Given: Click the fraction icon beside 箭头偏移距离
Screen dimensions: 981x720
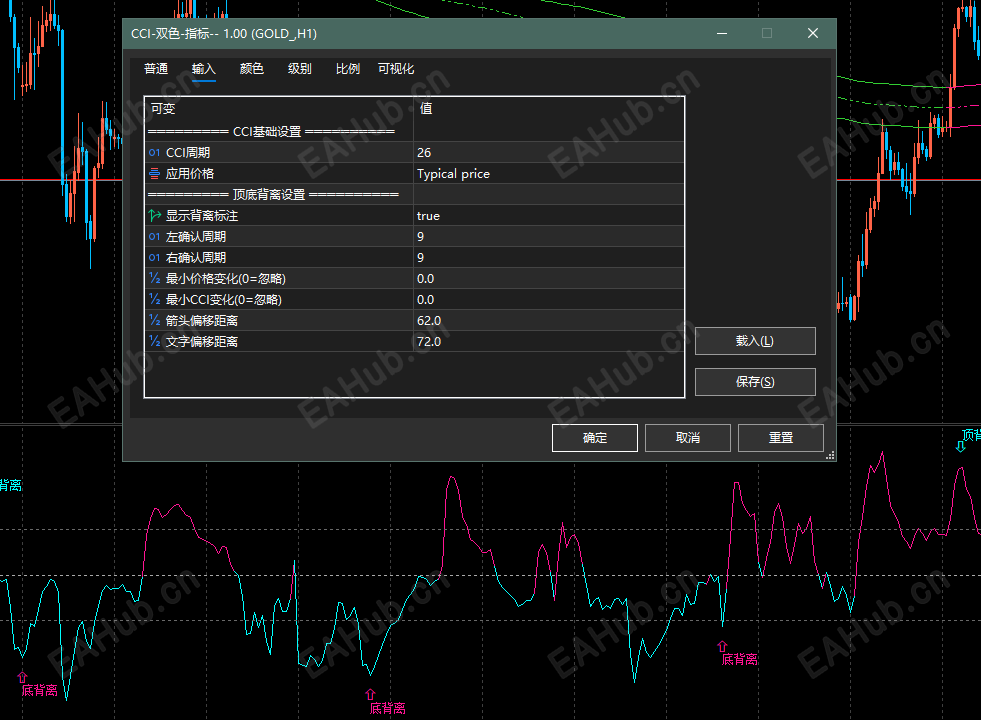Looking at the screenshot, I should (155, 320).
